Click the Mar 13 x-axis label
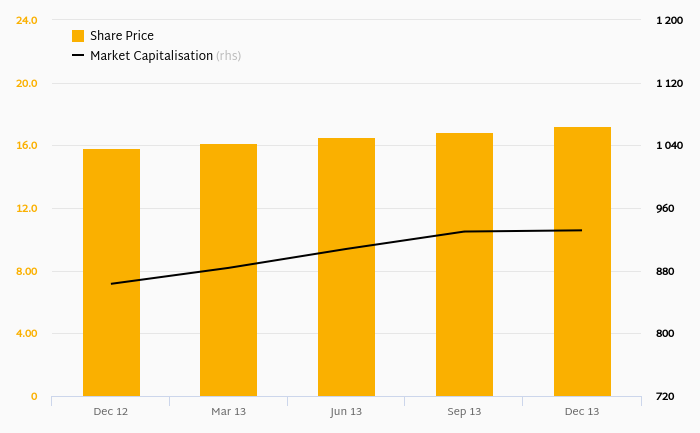This screenshot has width=700, height=433. (x=228, y=412)
